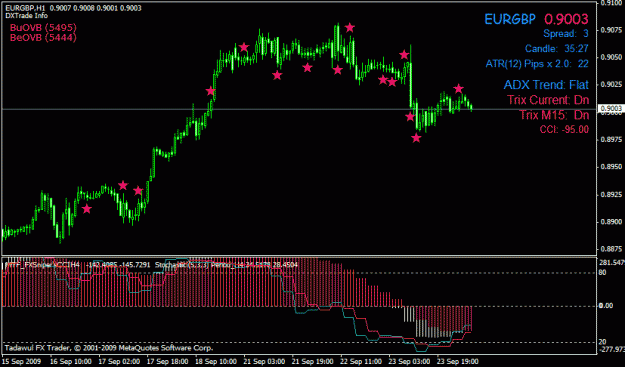Click the 0.8950 price axis label
625x367 pixels.
click(x=612, y=167)
